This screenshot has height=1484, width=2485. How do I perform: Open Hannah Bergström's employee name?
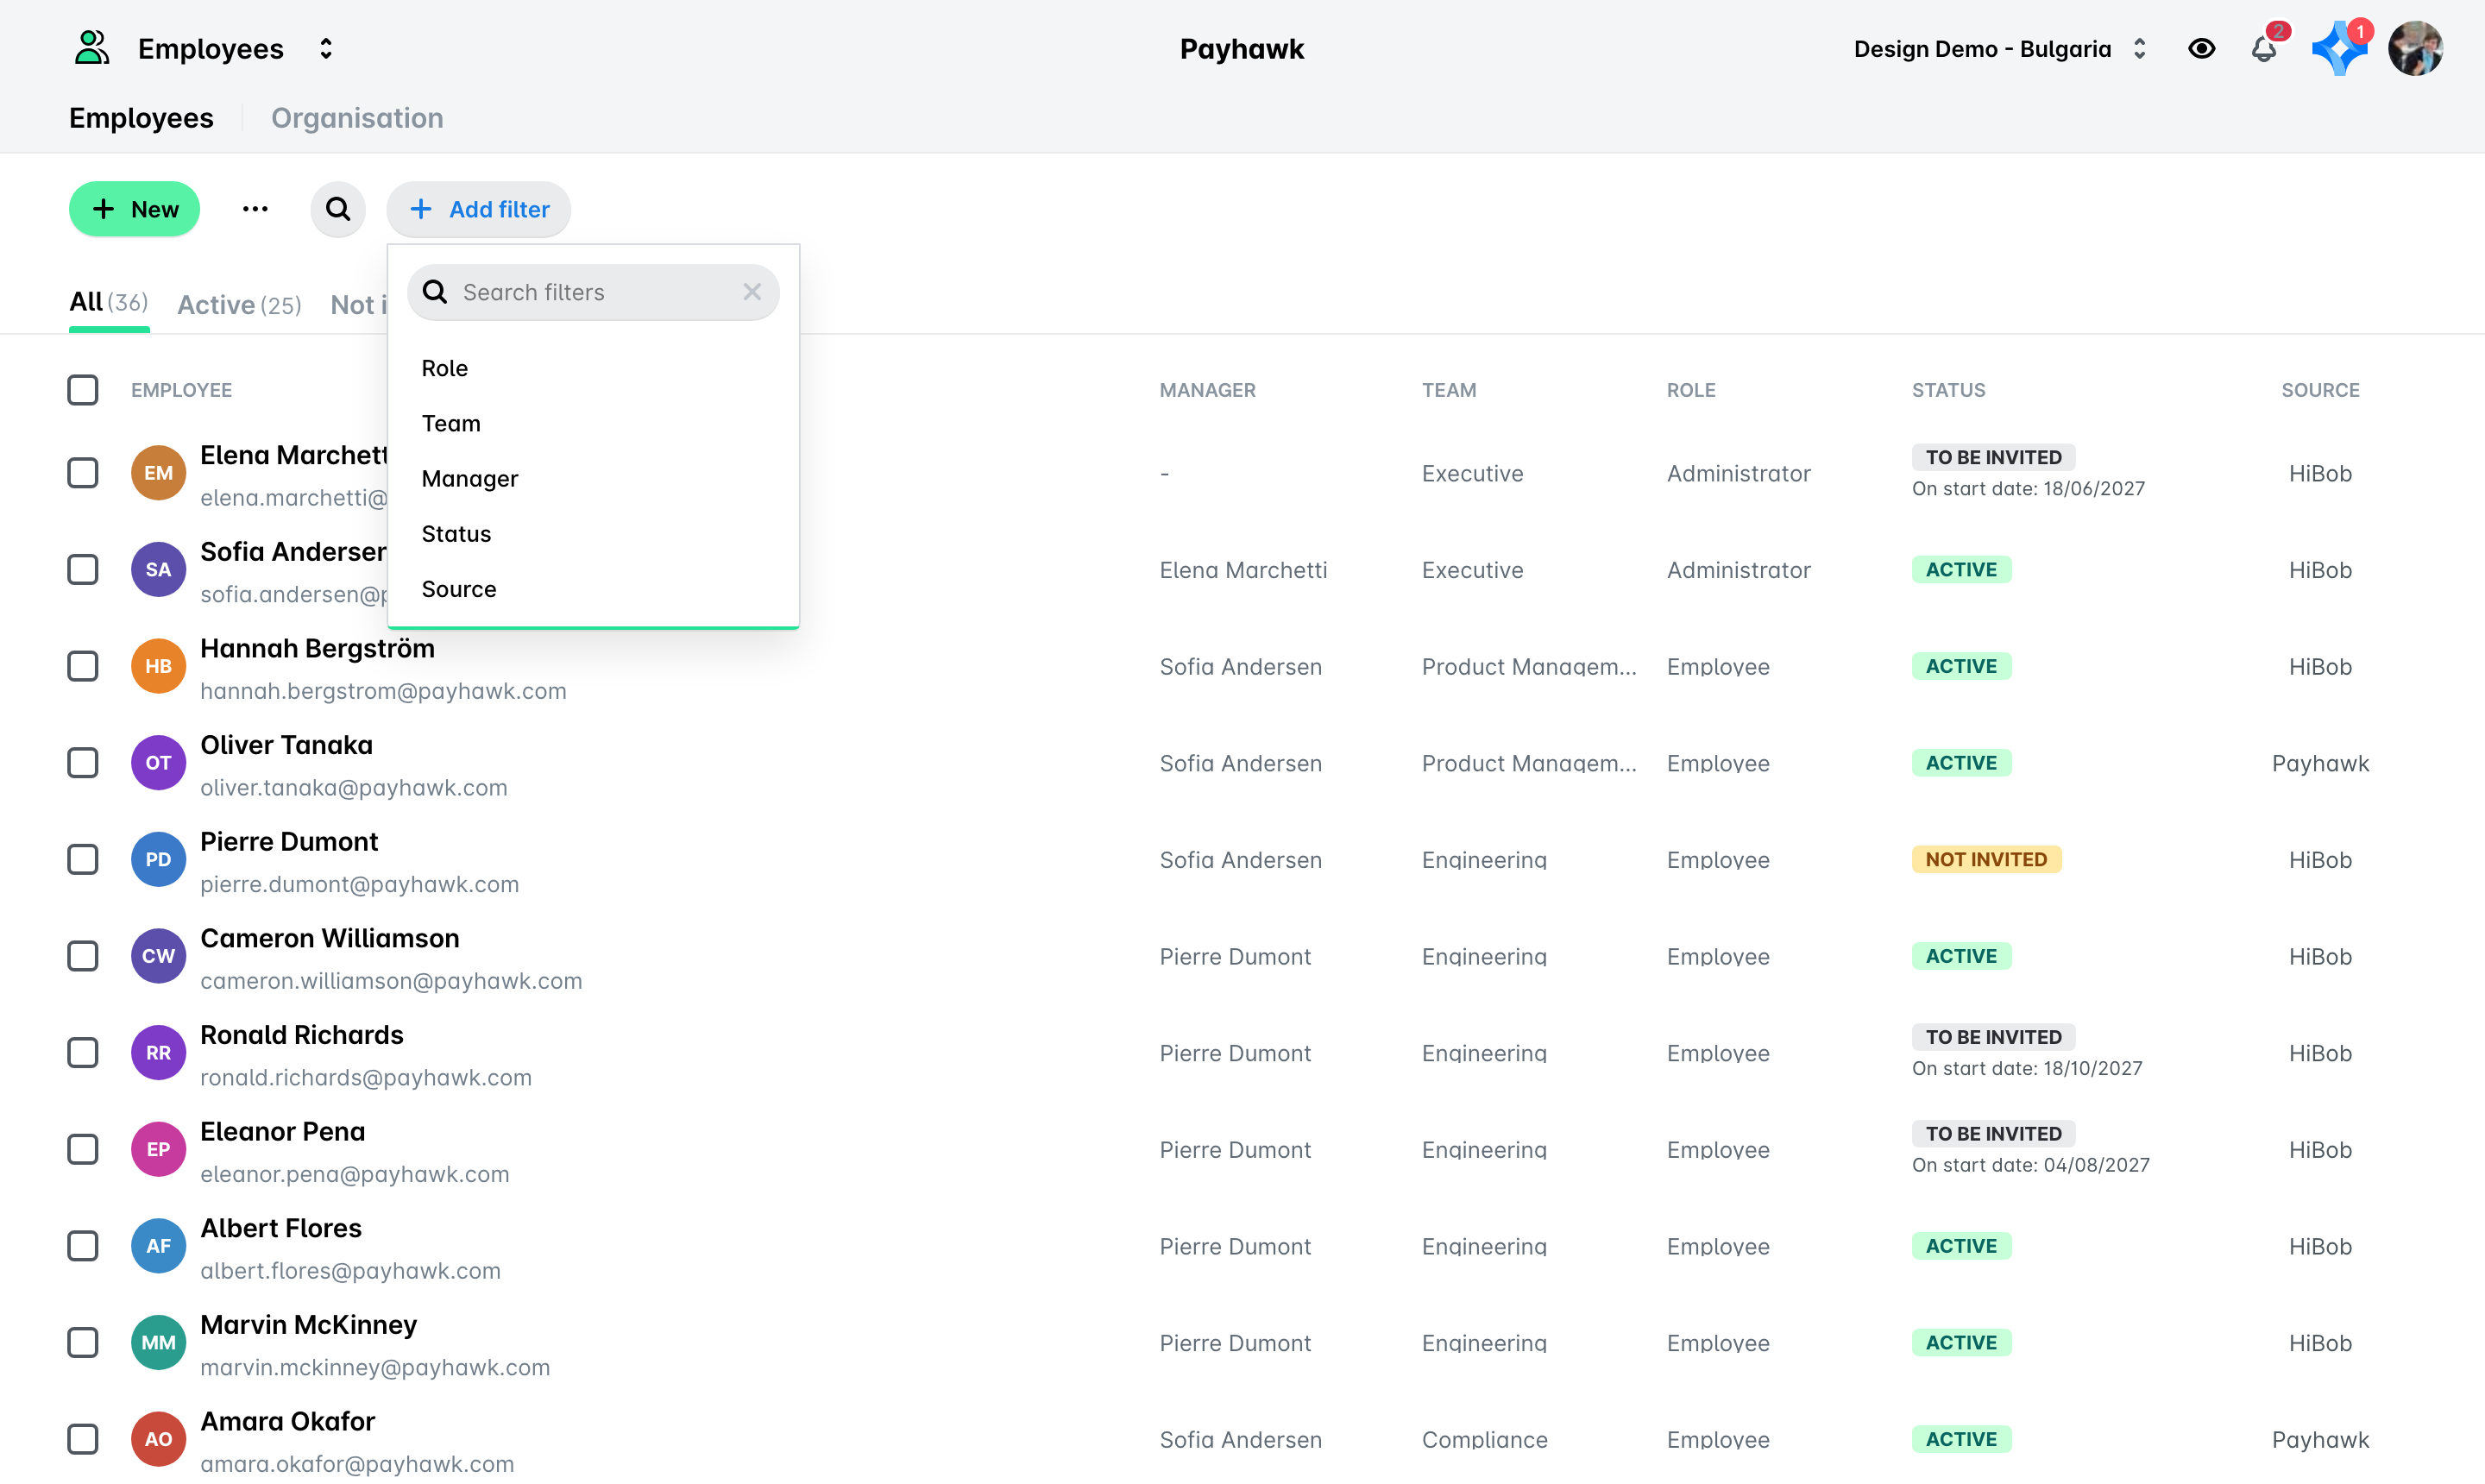[x=317, y=648]
